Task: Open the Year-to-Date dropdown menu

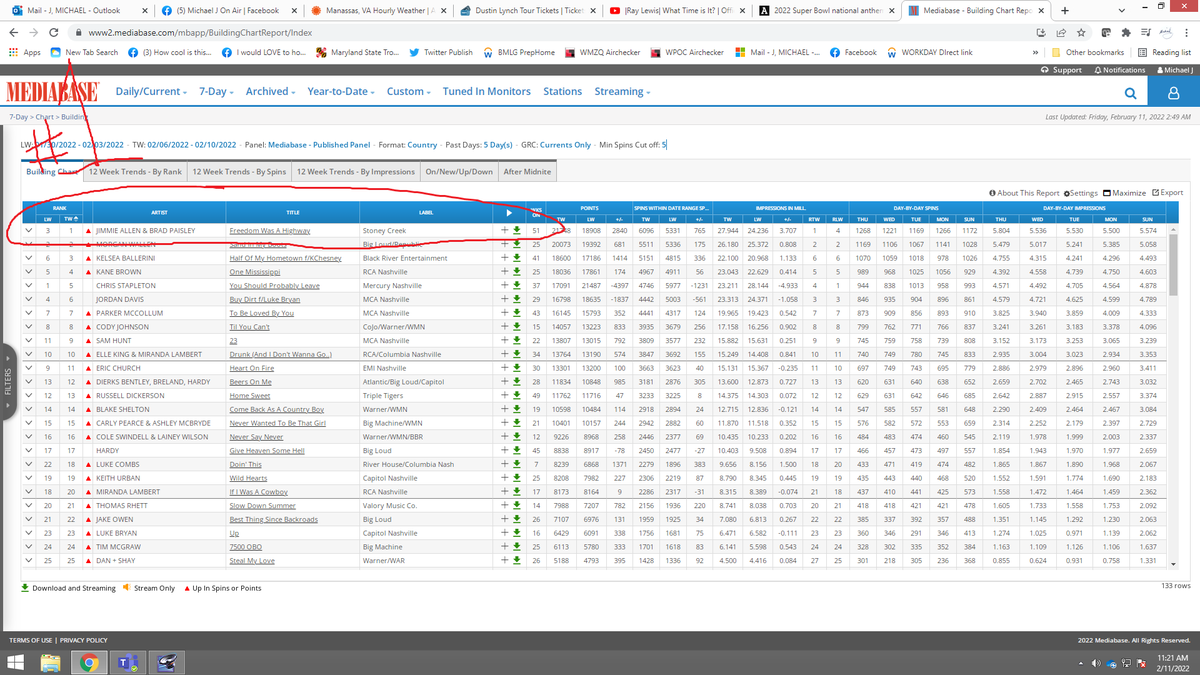Action: click(x=343, y=92)
